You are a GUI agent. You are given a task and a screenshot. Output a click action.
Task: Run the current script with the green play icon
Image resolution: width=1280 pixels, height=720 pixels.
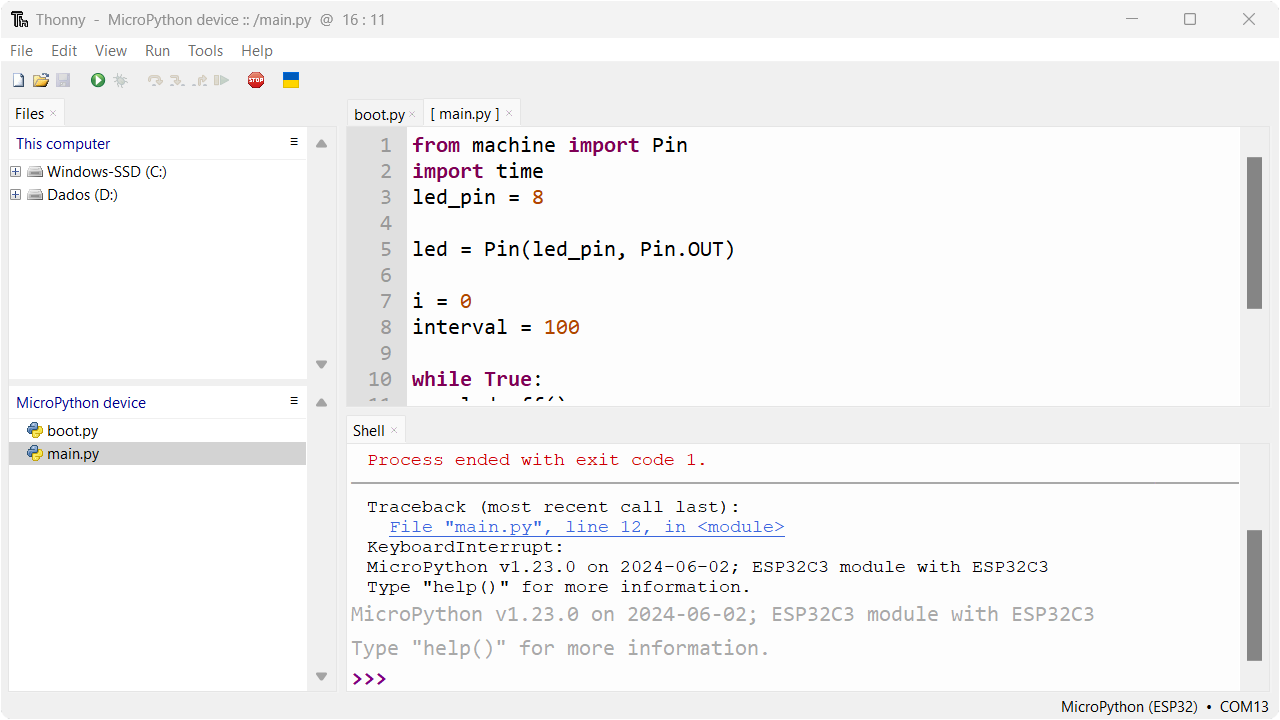(96, 80)
